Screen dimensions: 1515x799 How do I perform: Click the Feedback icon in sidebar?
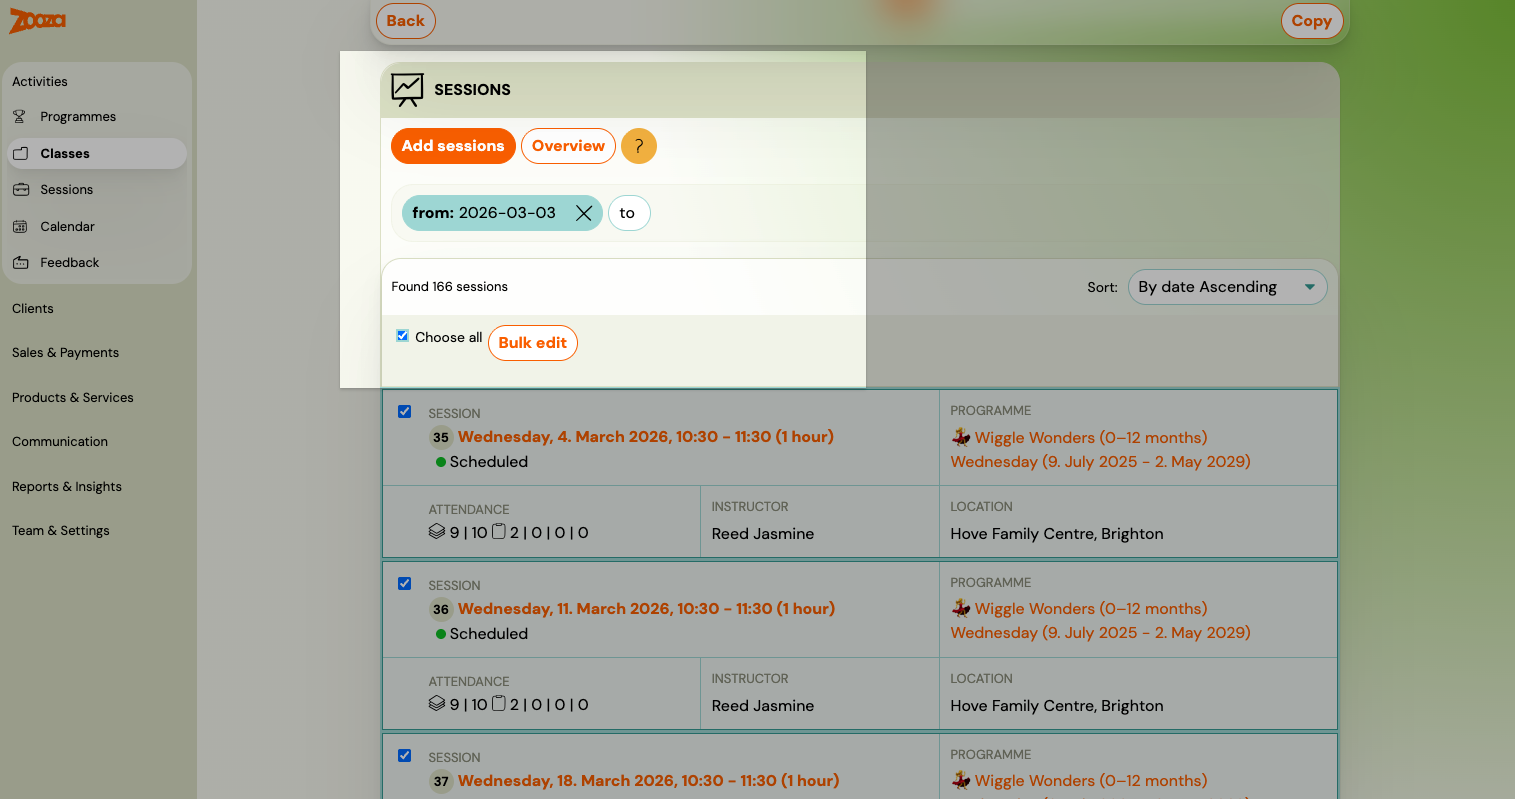[x=20, y=262]
